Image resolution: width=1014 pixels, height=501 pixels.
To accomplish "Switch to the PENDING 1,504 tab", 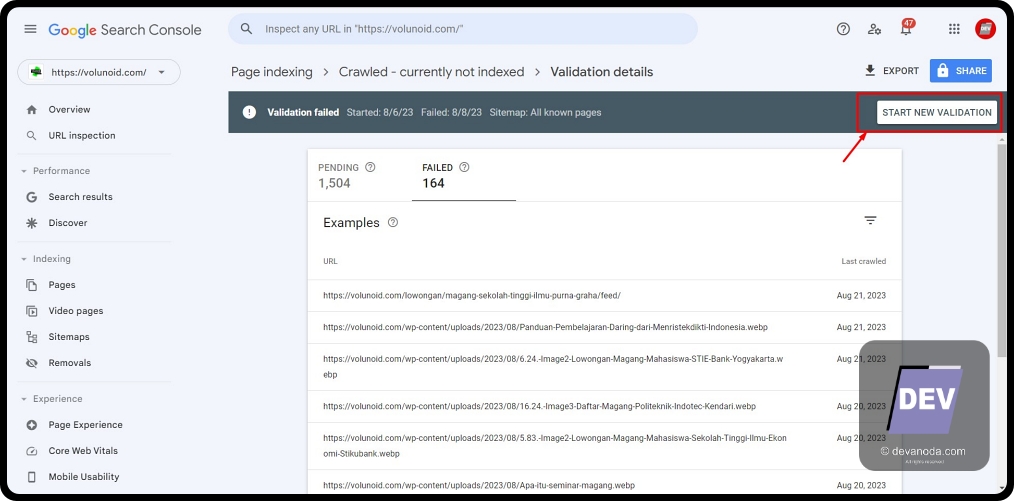I will click(360, 175).
